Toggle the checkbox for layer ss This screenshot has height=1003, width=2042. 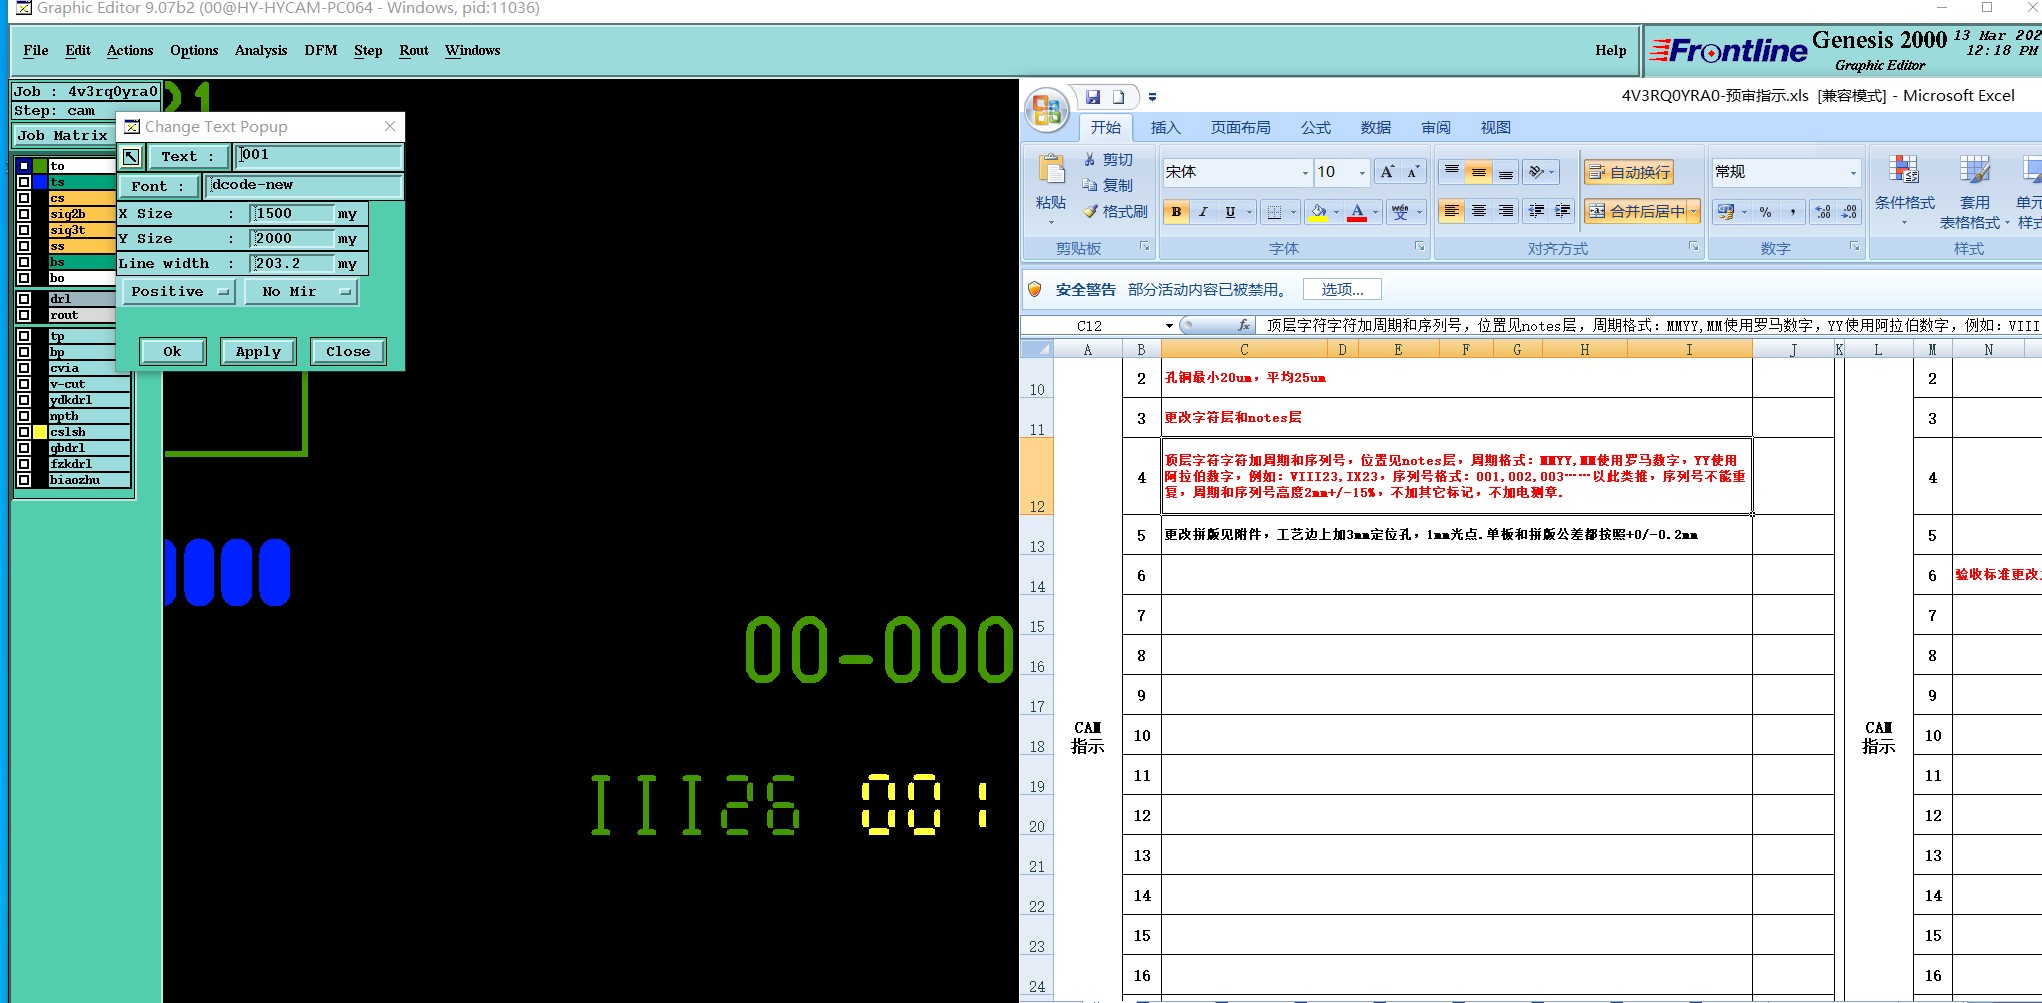[x=24, y=246]
